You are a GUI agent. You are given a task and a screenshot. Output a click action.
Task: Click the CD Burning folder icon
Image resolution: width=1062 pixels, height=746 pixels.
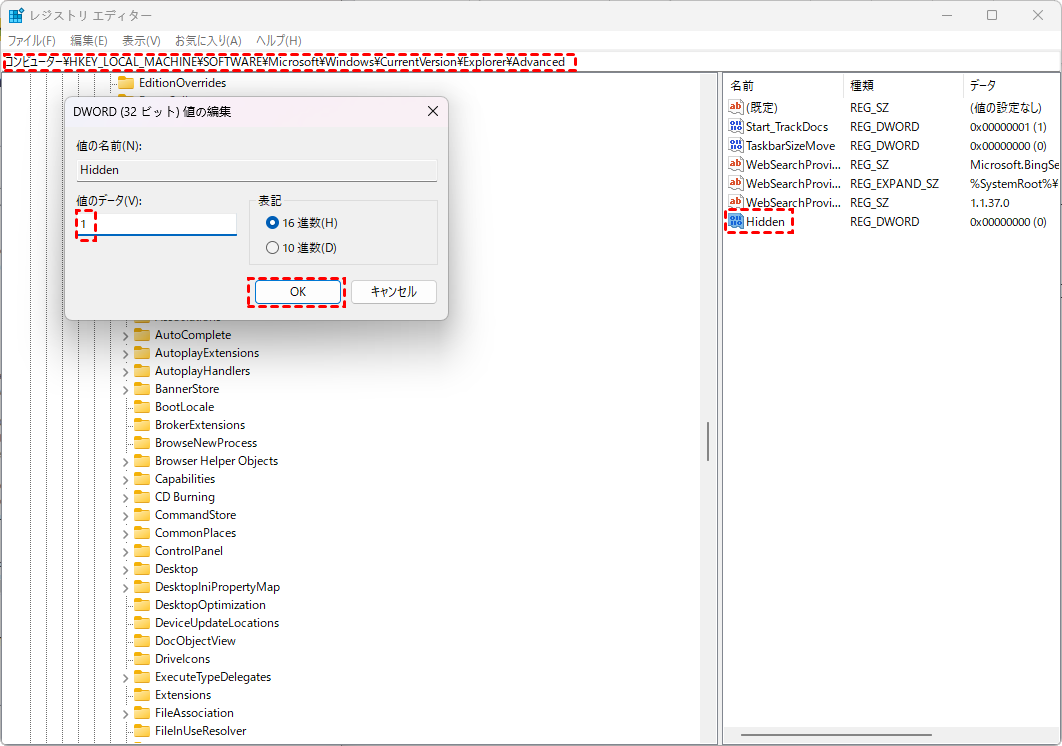coord(141,497)
